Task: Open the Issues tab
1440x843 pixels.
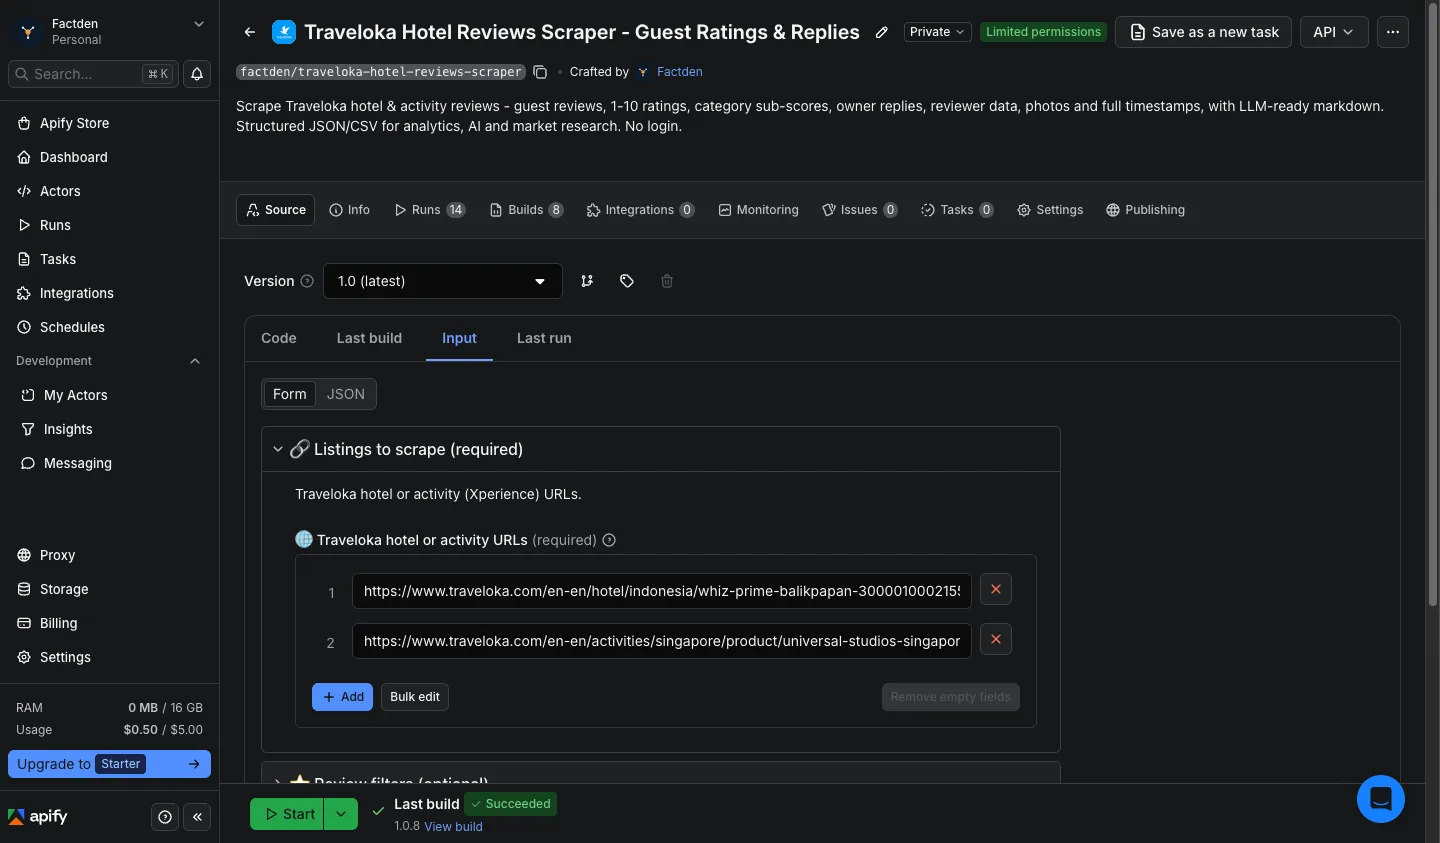Action: pyautogui.click(x=860, y=210)
